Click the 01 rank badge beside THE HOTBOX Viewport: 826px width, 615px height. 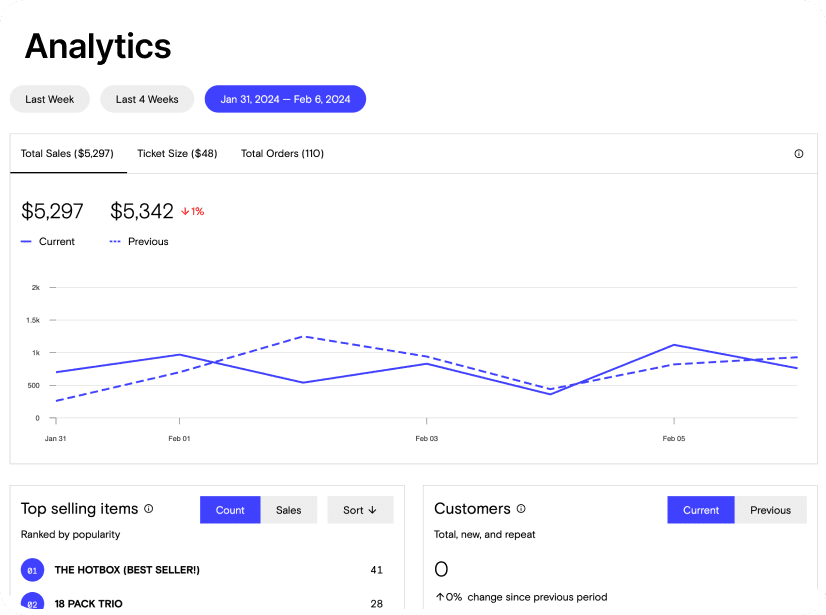coord(32,570)
